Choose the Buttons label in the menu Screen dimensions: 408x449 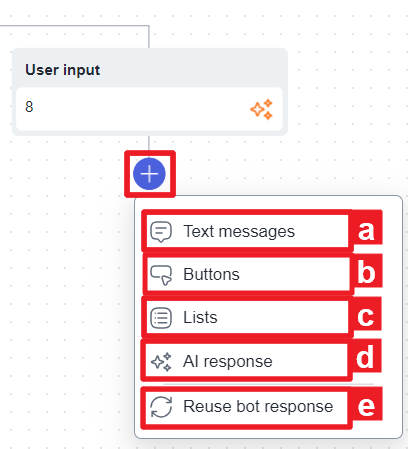[211, 274]
